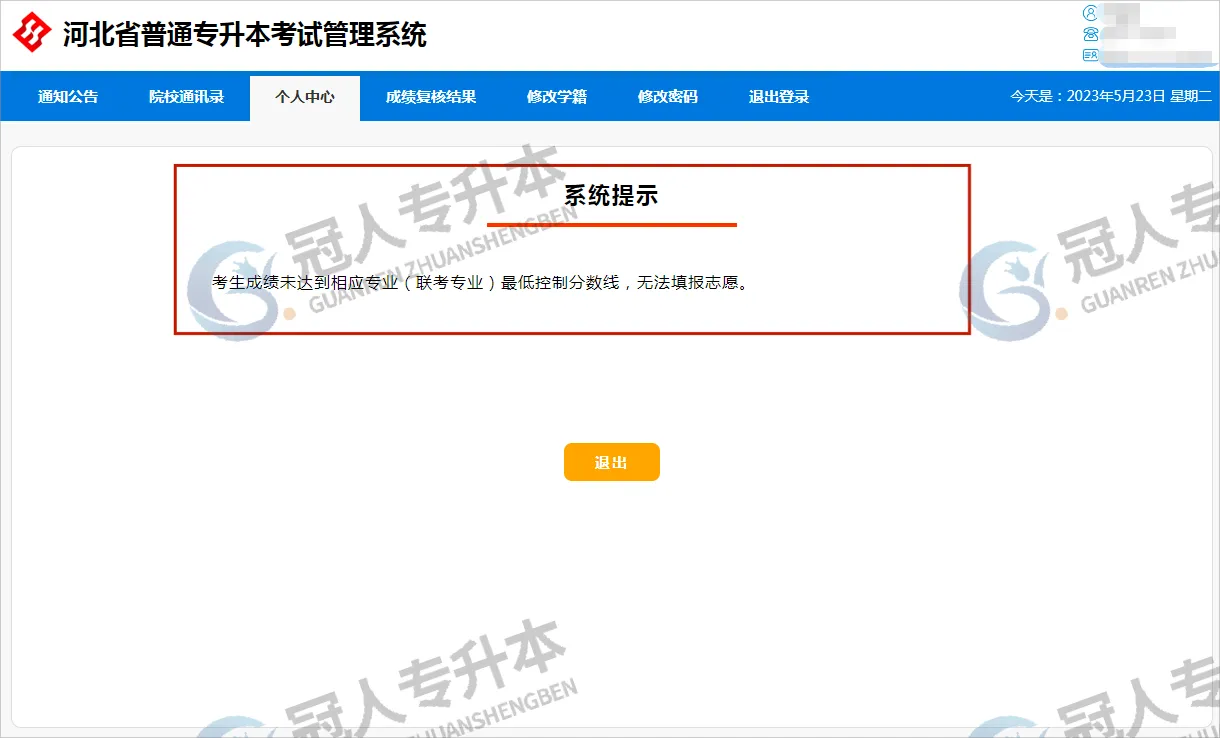Go to 修改密码 in the navigation bar

point(668,97)
